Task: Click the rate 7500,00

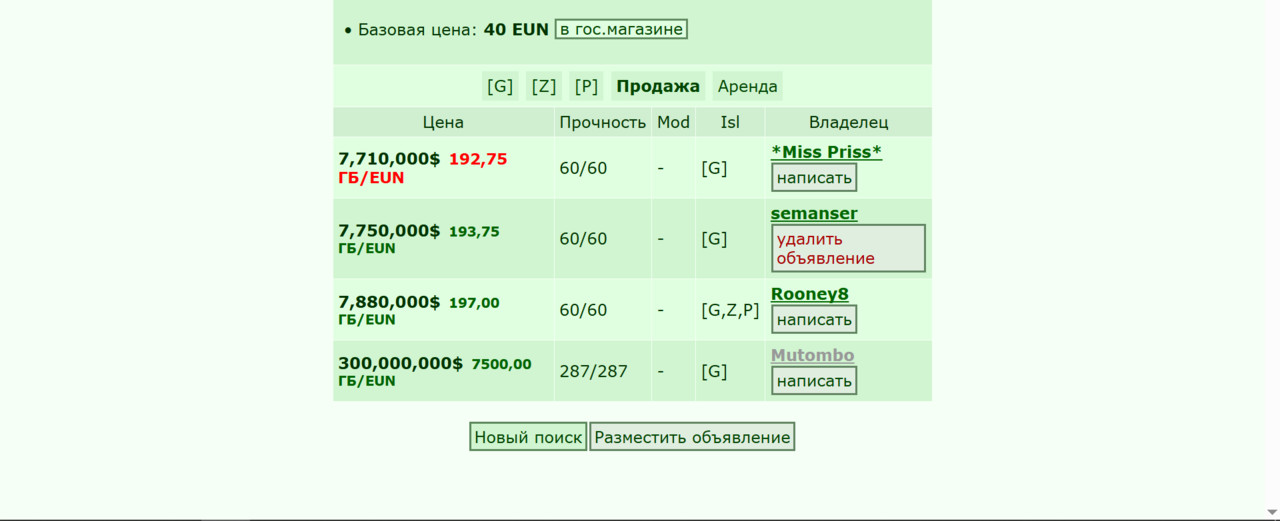Action: click(502, 365)
